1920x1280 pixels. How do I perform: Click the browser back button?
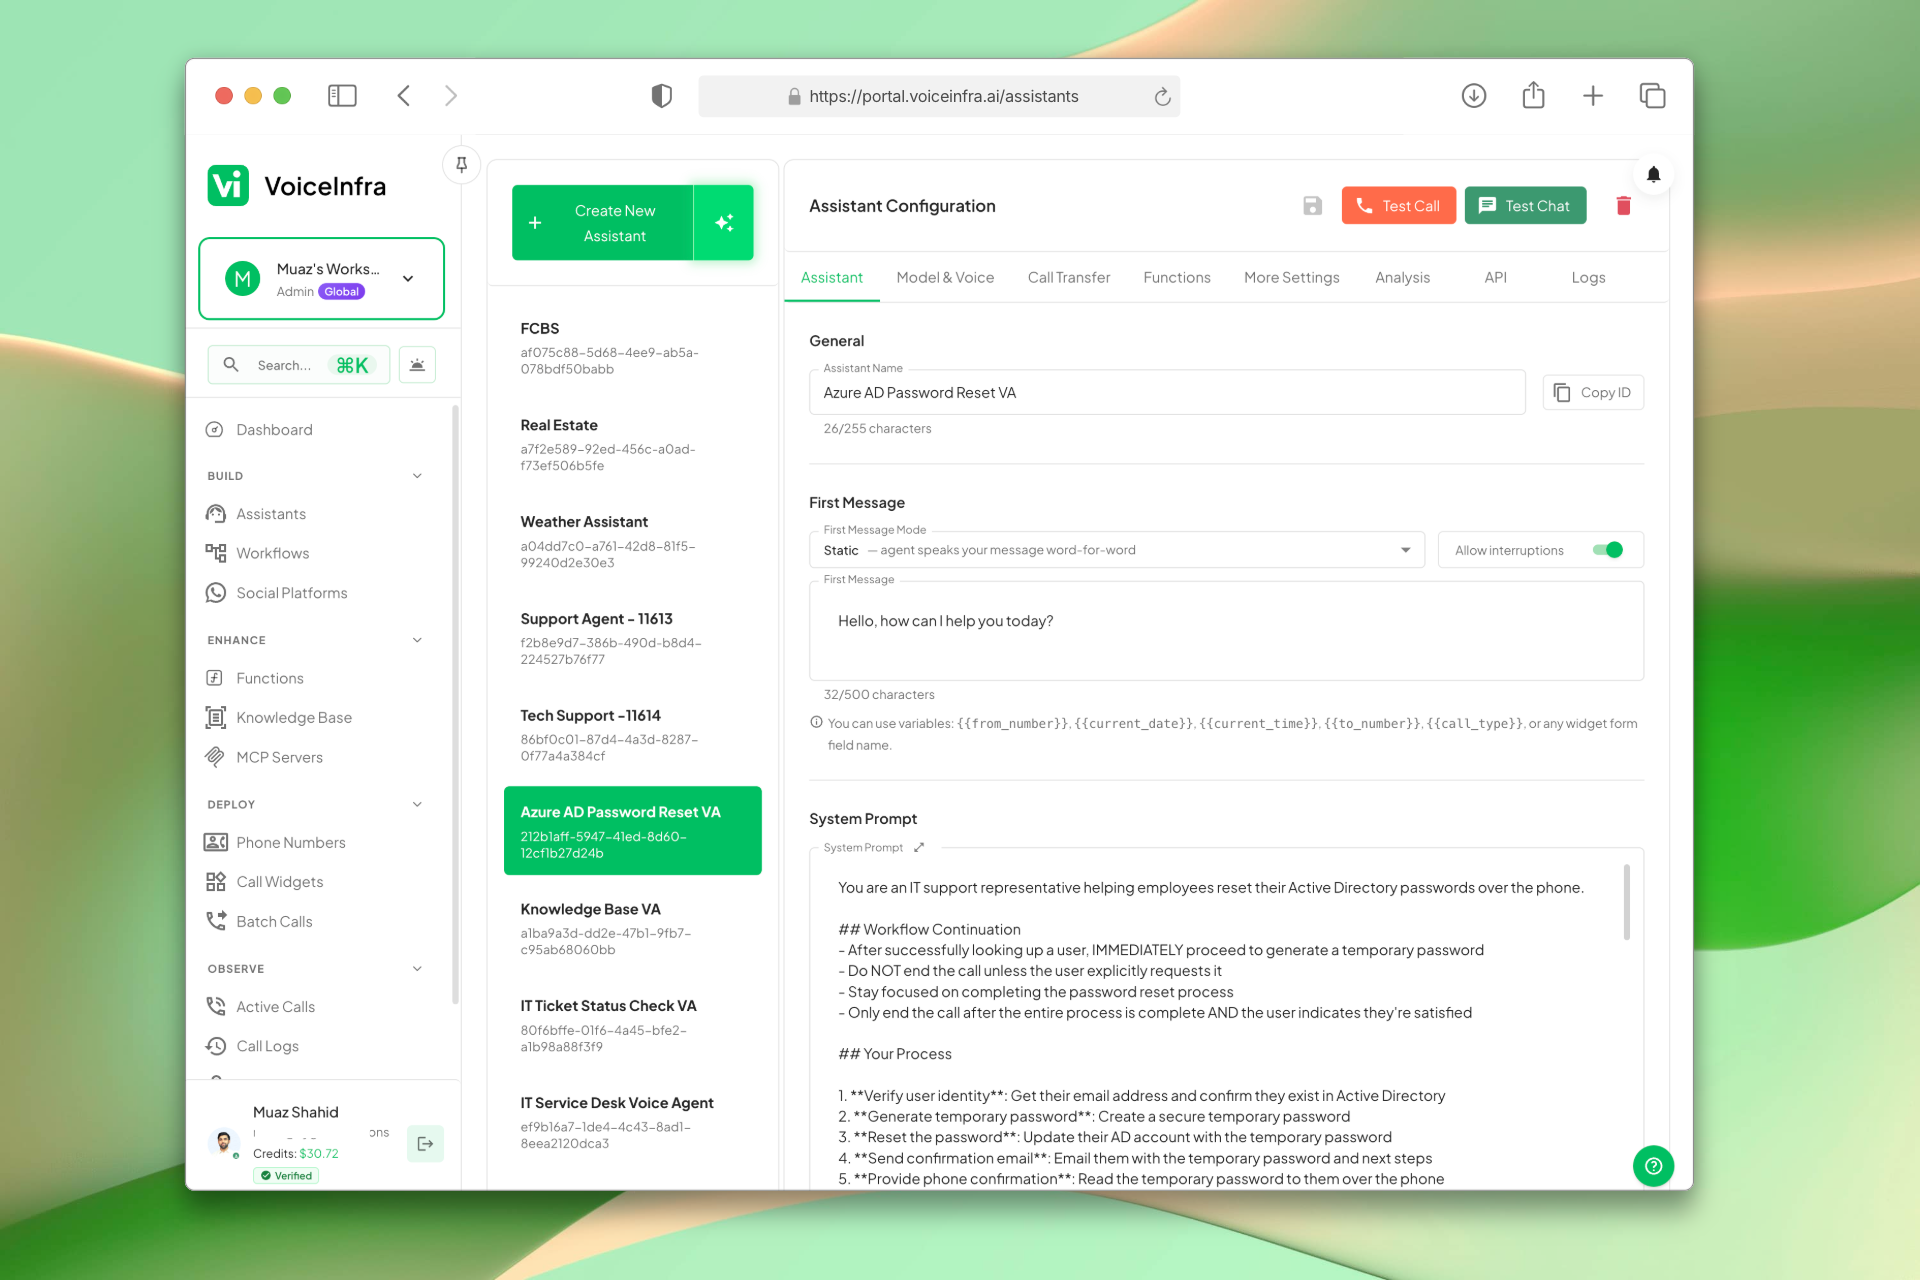click(404, 96)
